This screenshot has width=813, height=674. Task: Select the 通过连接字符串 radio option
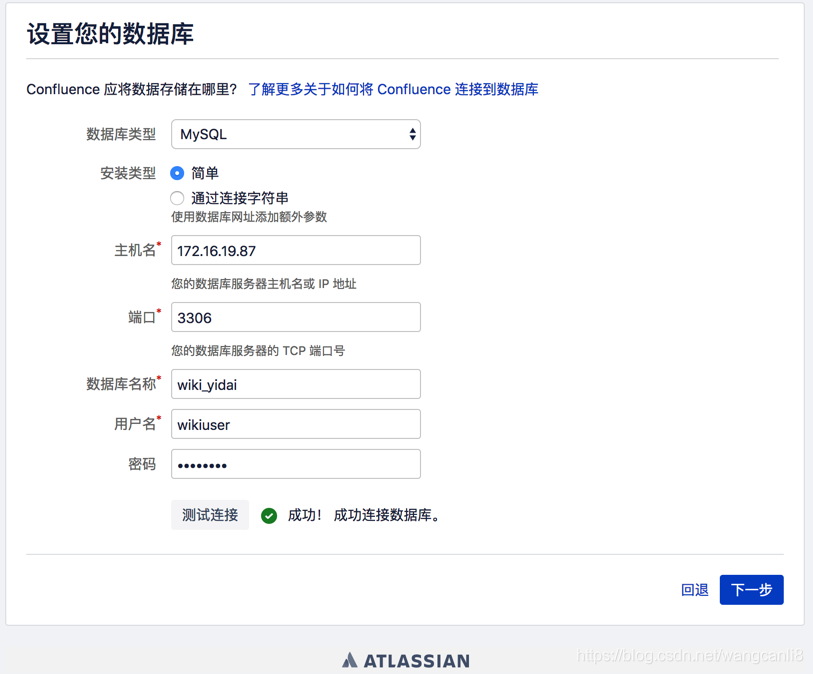(x=177, y=198)
